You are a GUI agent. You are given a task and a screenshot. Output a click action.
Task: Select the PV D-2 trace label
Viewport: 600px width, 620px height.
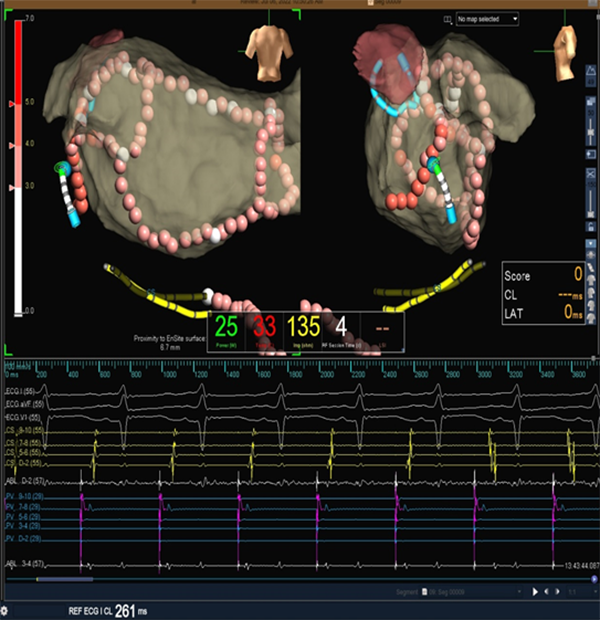[x=23, y=539]
